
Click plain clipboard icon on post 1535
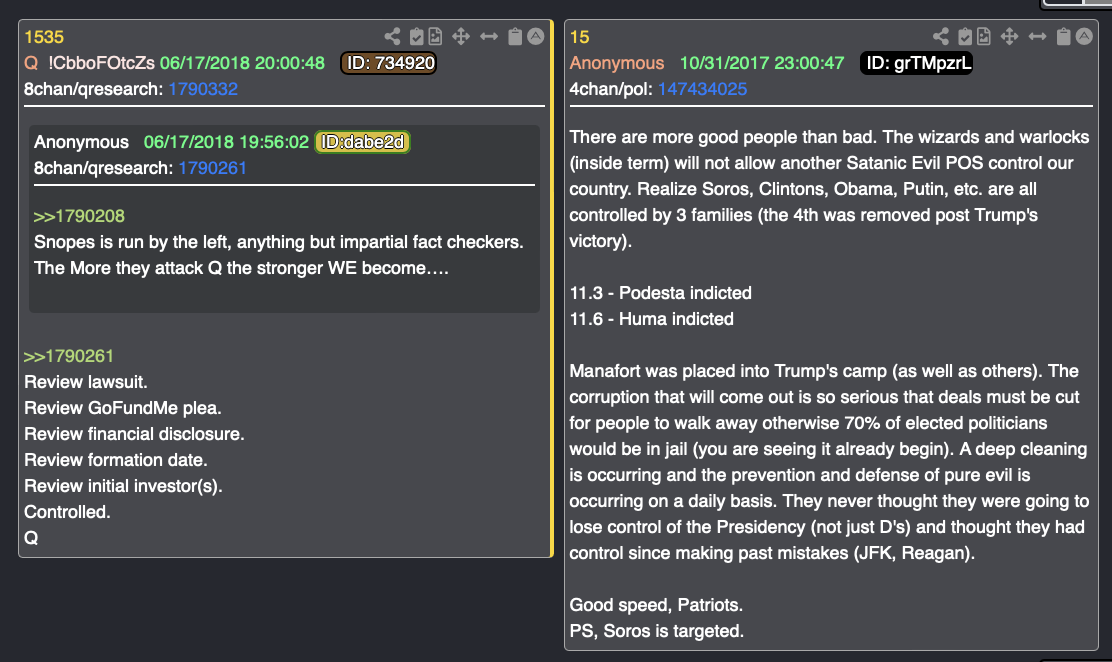point(515,37)
